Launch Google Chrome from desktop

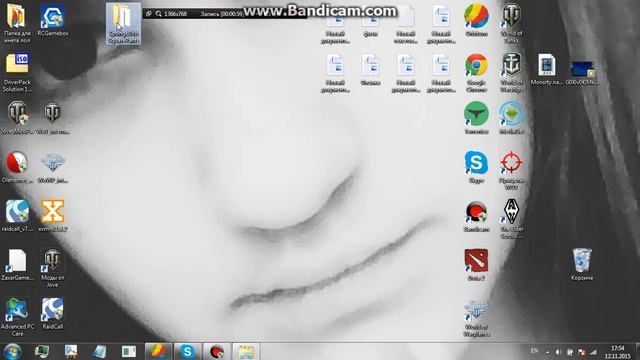(x=476, y=72)
